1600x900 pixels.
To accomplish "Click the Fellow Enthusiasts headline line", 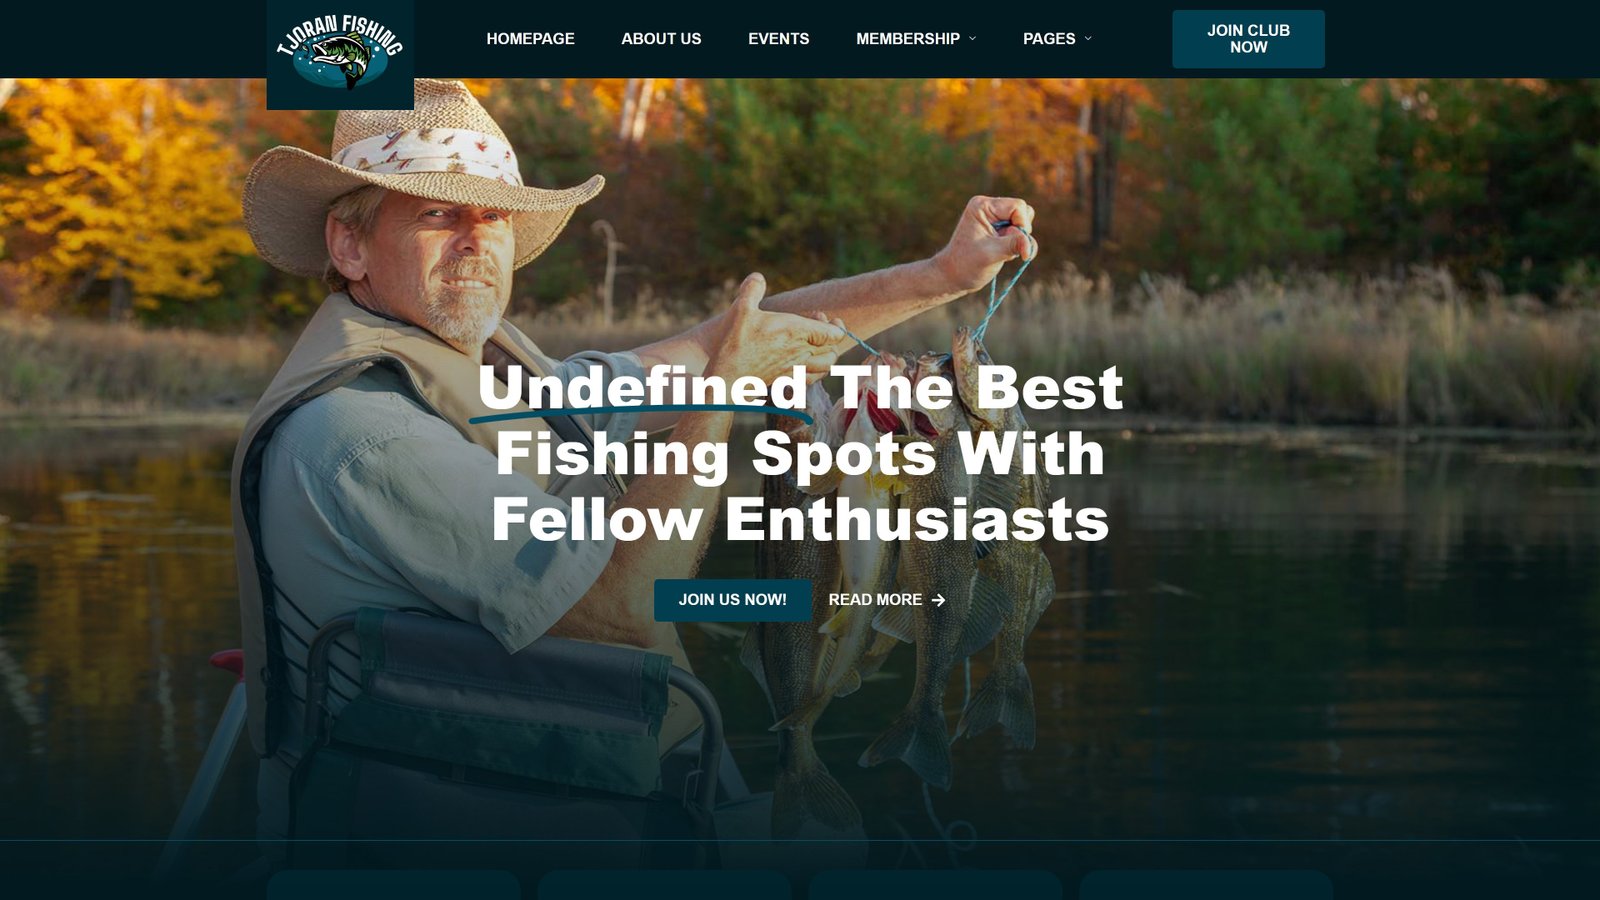I will 800,520.
